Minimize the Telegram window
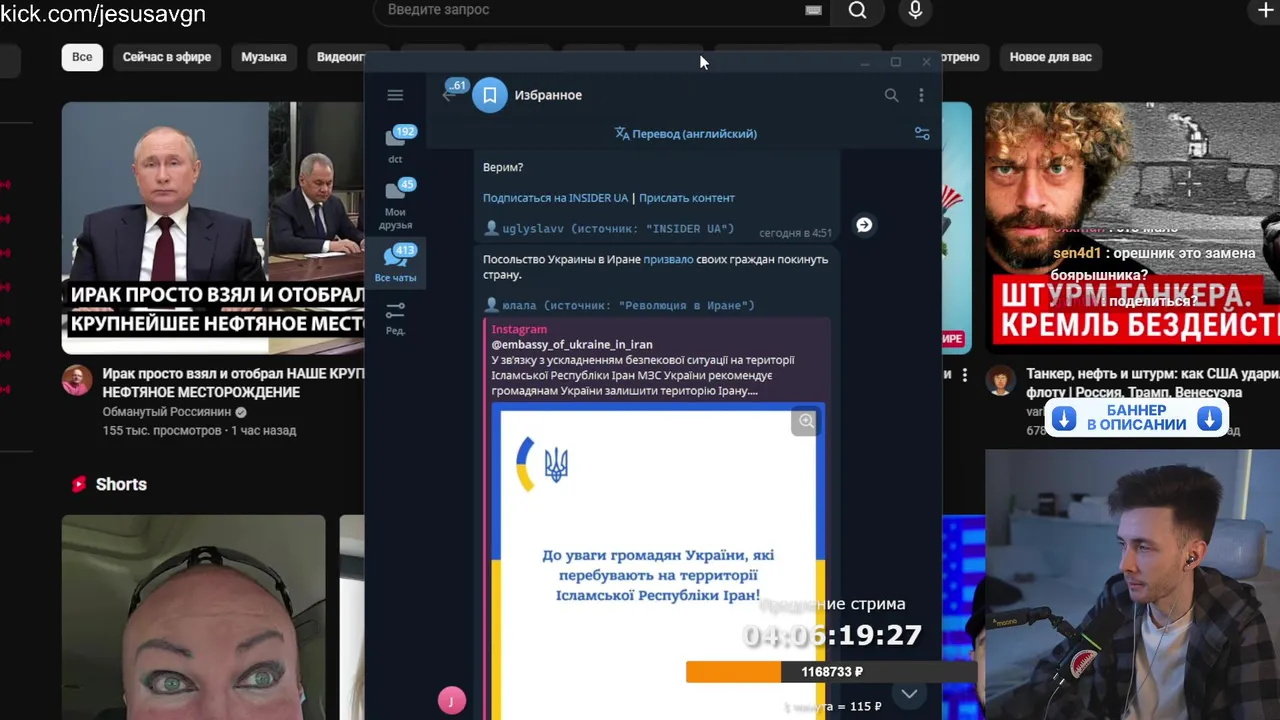 pyautogui.click(x=865, y=62)
